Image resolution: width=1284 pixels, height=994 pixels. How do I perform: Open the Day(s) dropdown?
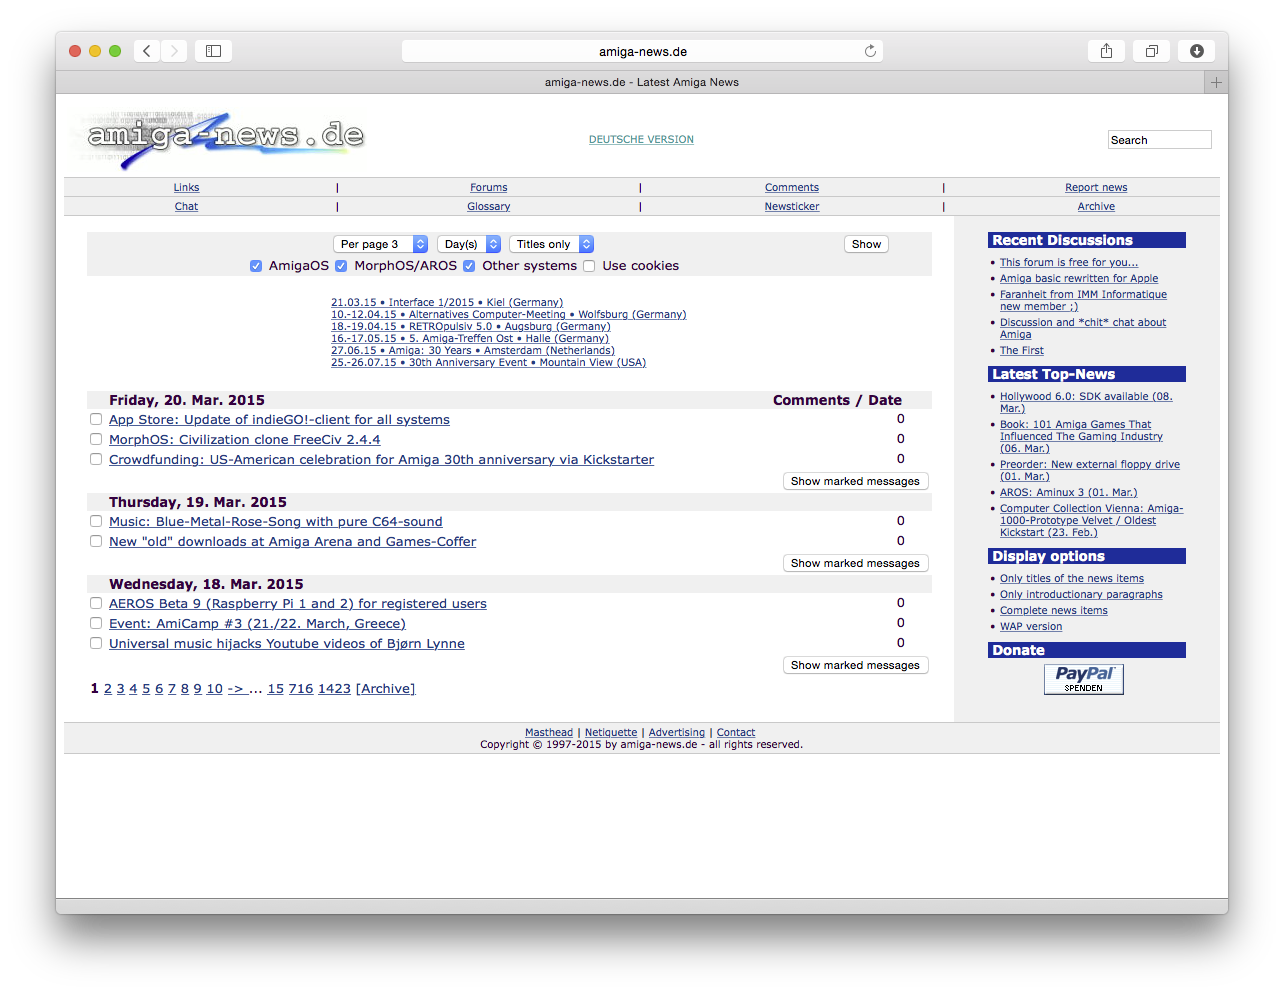(469, 244)
